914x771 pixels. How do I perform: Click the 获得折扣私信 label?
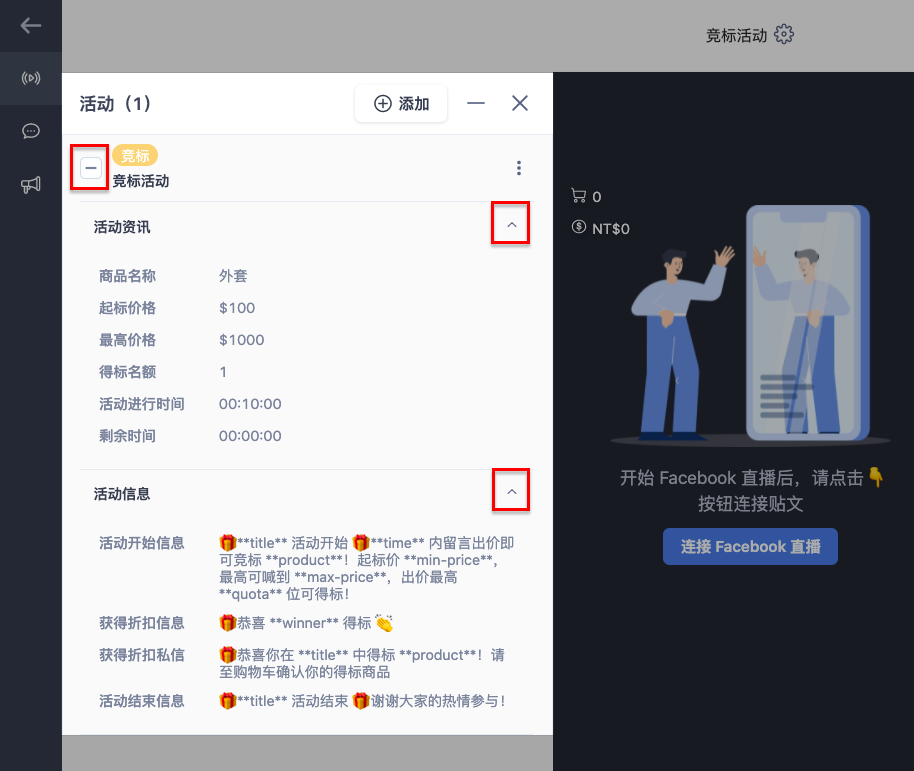coord(142,655)
